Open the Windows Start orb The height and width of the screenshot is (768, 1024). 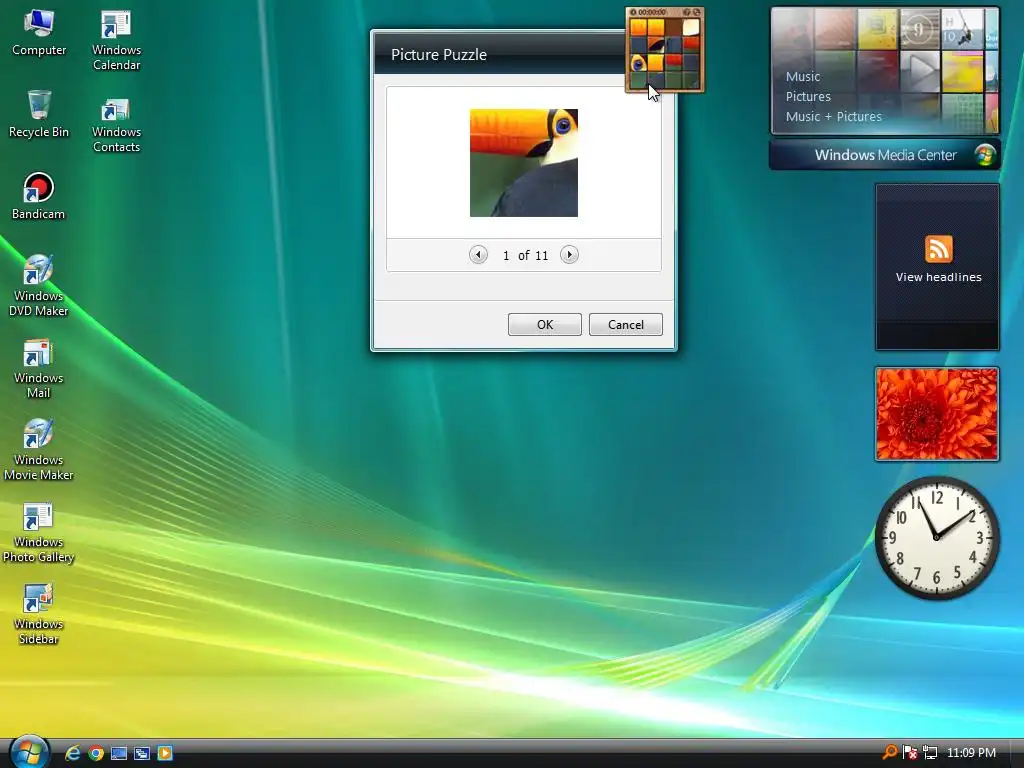29,752
